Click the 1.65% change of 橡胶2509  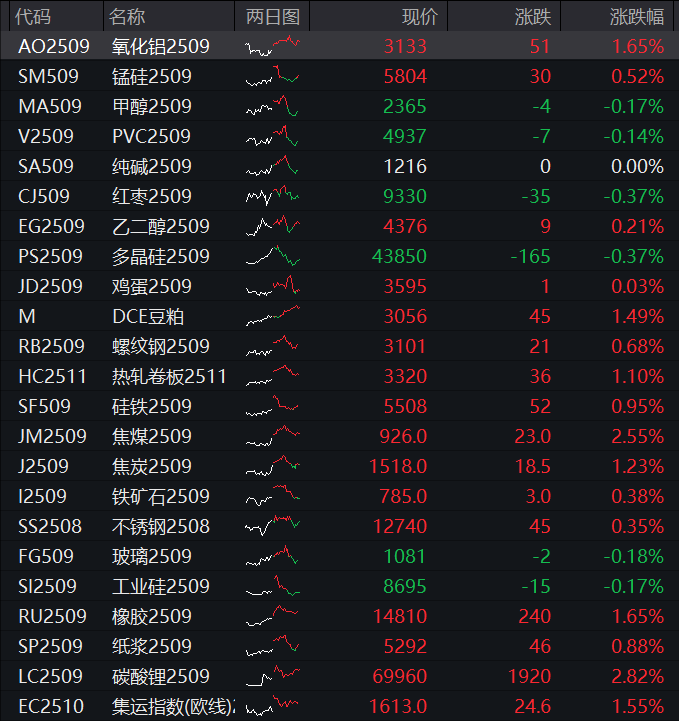[637, 616]
